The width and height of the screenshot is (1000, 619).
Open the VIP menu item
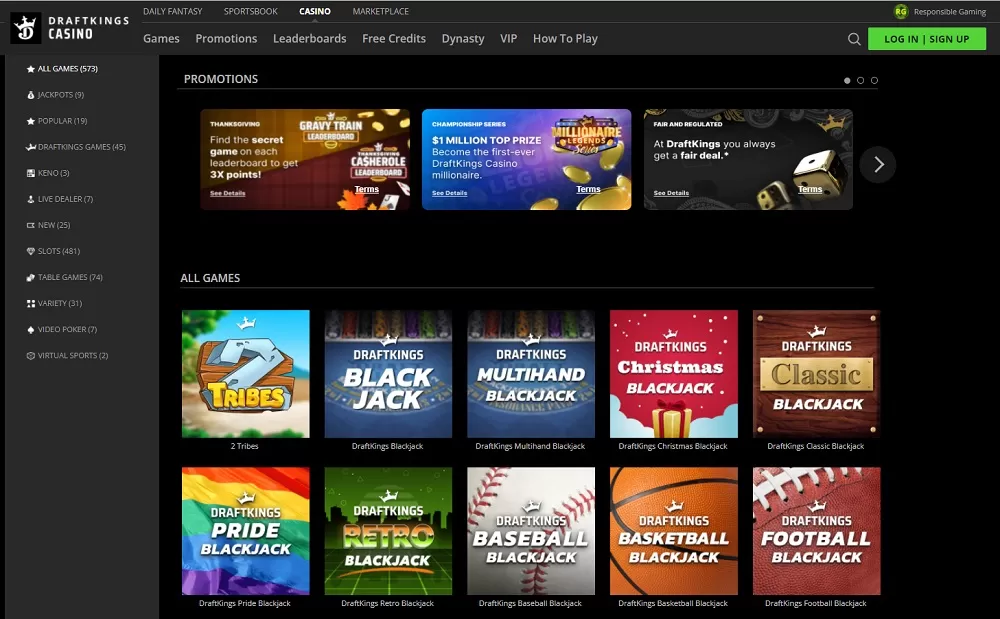508,39
